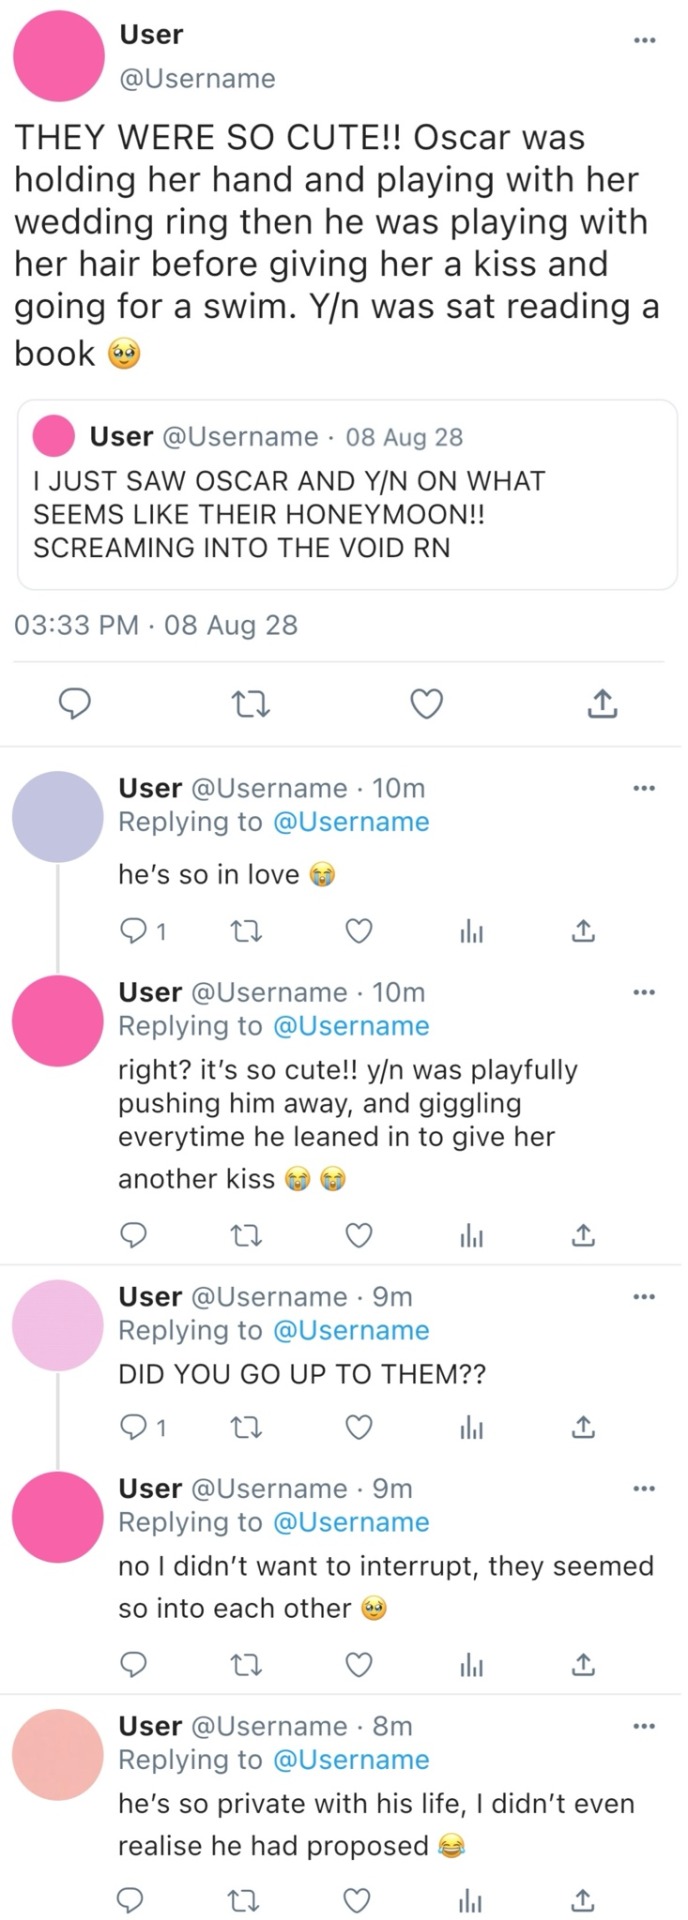Like the 'DID YOU GO UP TO THEM??' reply

click(359, 1428)
